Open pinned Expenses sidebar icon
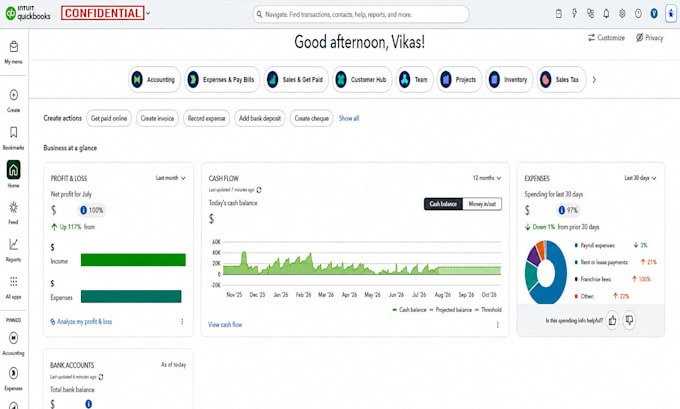The height and width of the screenshot is (409, 680). 13,373
